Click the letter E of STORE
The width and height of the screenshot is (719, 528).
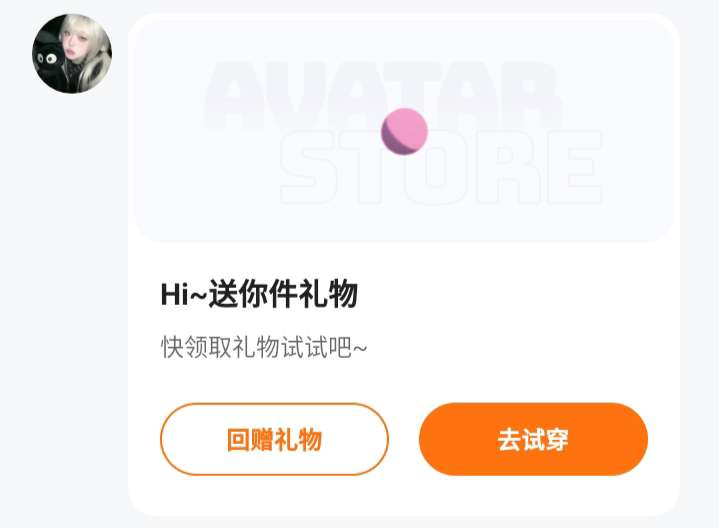click(x=575, y=168)
